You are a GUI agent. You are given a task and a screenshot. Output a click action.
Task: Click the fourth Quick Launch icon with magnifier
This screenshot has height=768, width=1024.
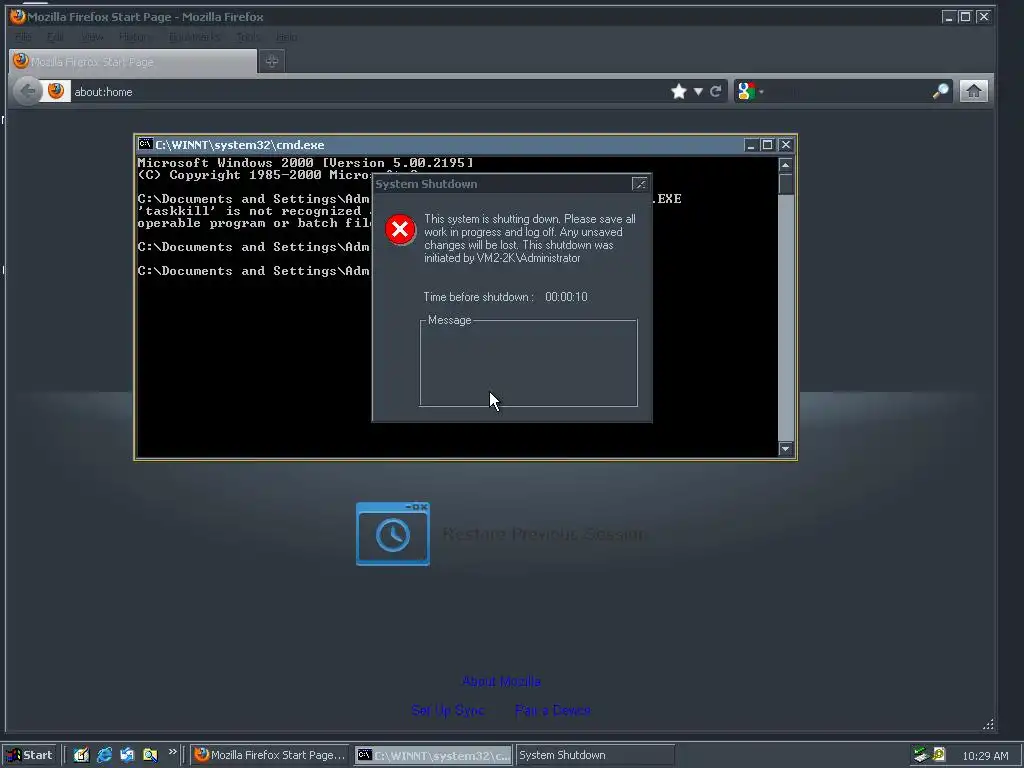pyautogui.click(x=150, y=755)
